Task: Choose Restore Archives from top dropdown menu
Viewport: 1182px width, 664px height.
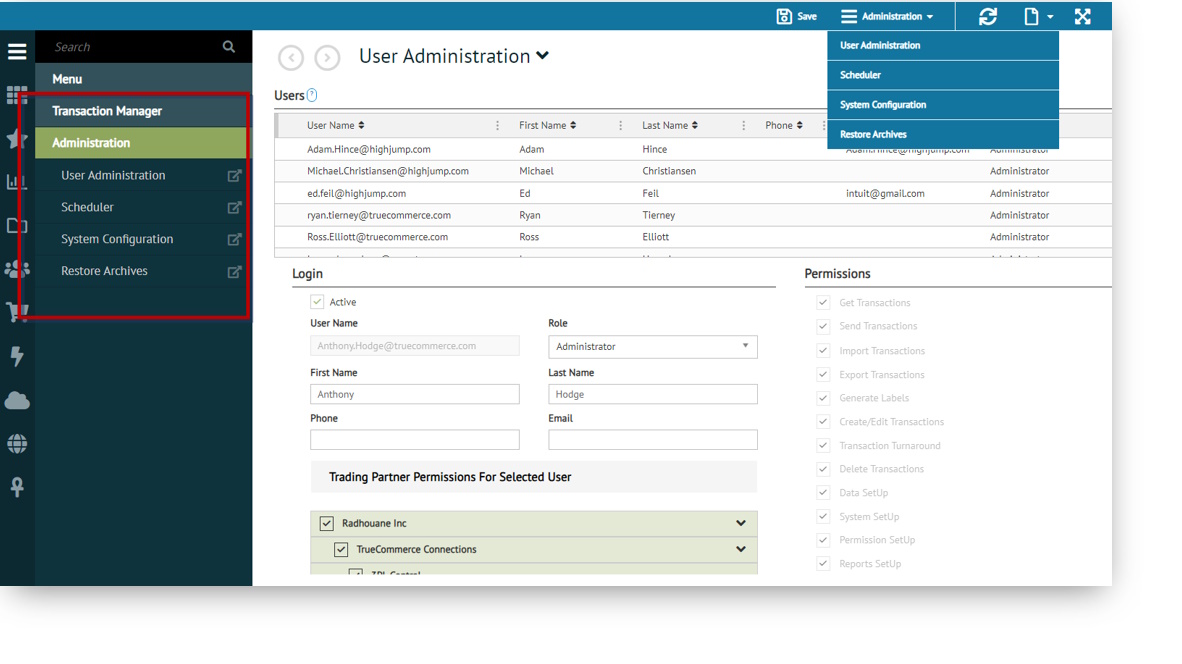Action: pyautogui.click(x=873, y=134)
